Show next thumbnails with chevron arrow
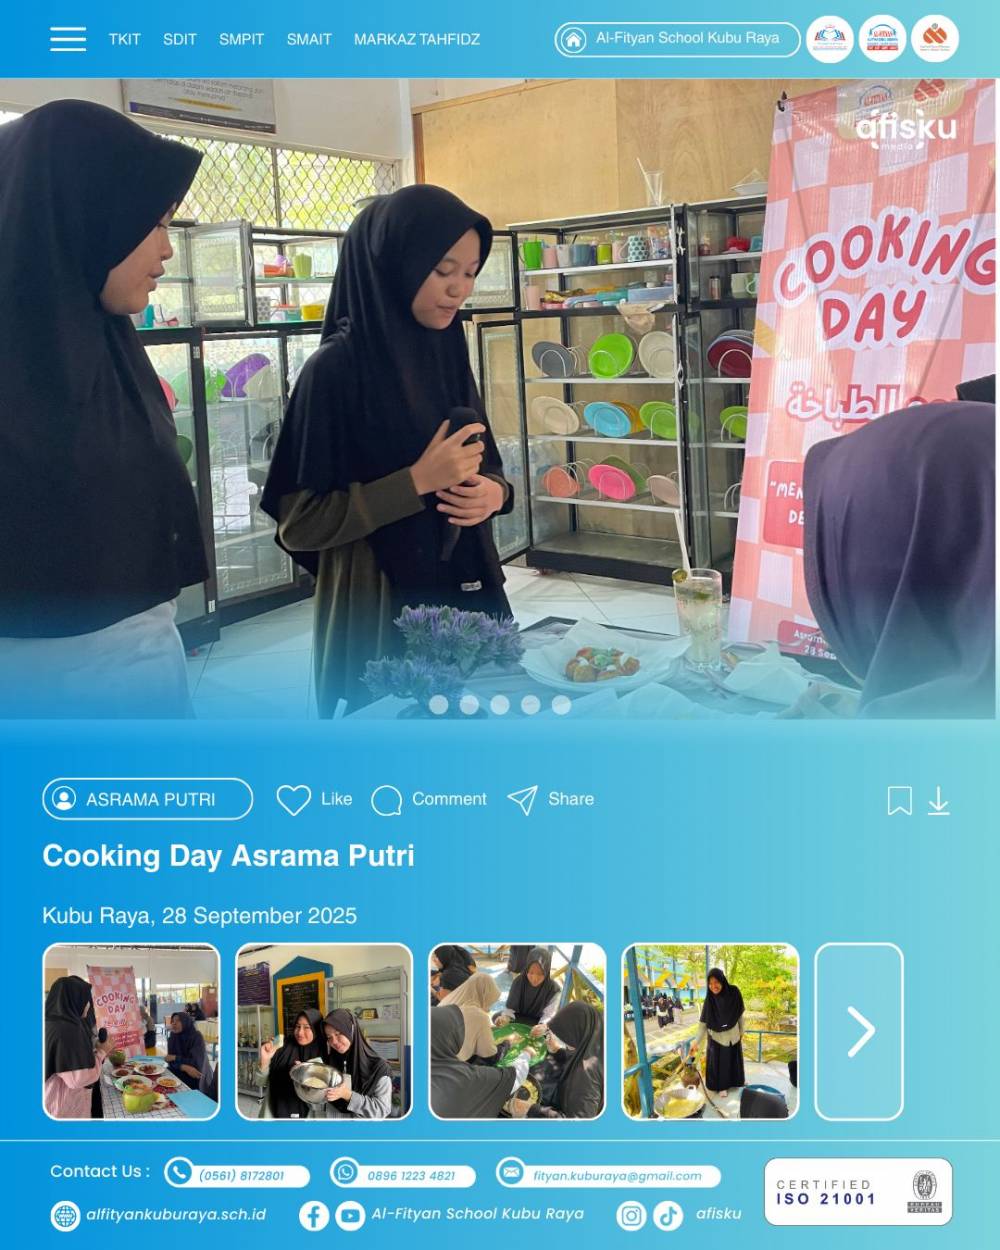This screenshot has width=1000, height=1250. pos(859,1032)
